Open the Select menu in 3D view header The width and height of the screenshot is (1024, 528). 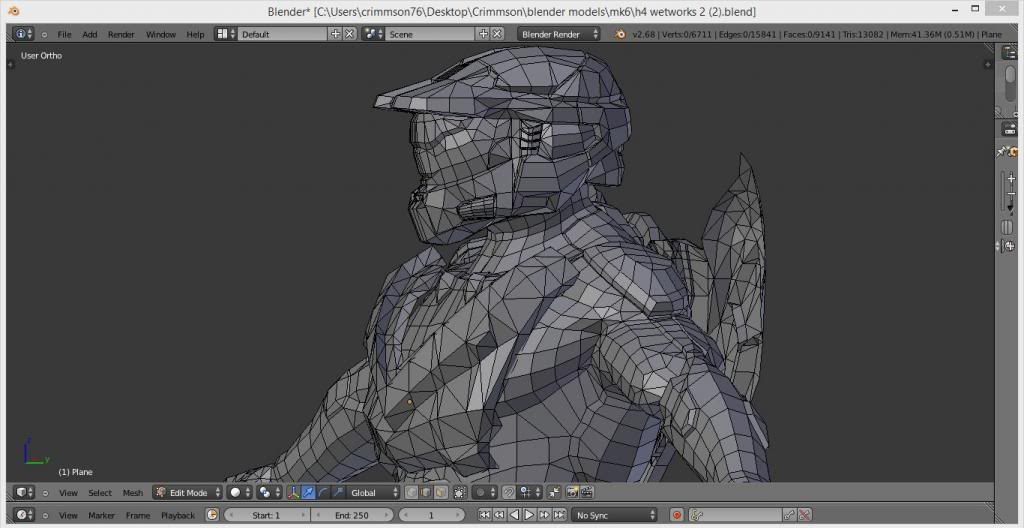(x=100, y=493)
